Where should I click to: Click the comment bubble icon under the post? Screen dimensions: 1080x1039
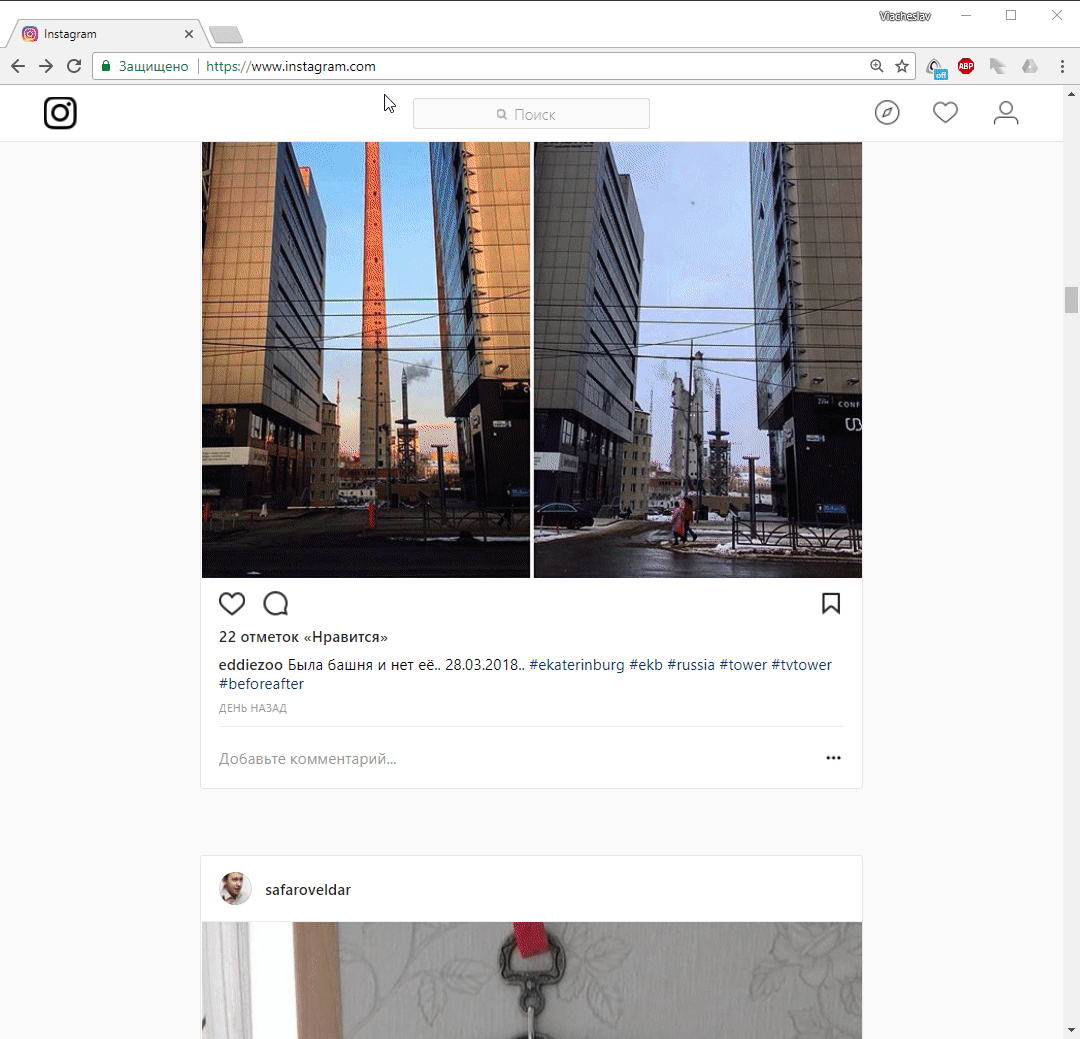(276, 604)
